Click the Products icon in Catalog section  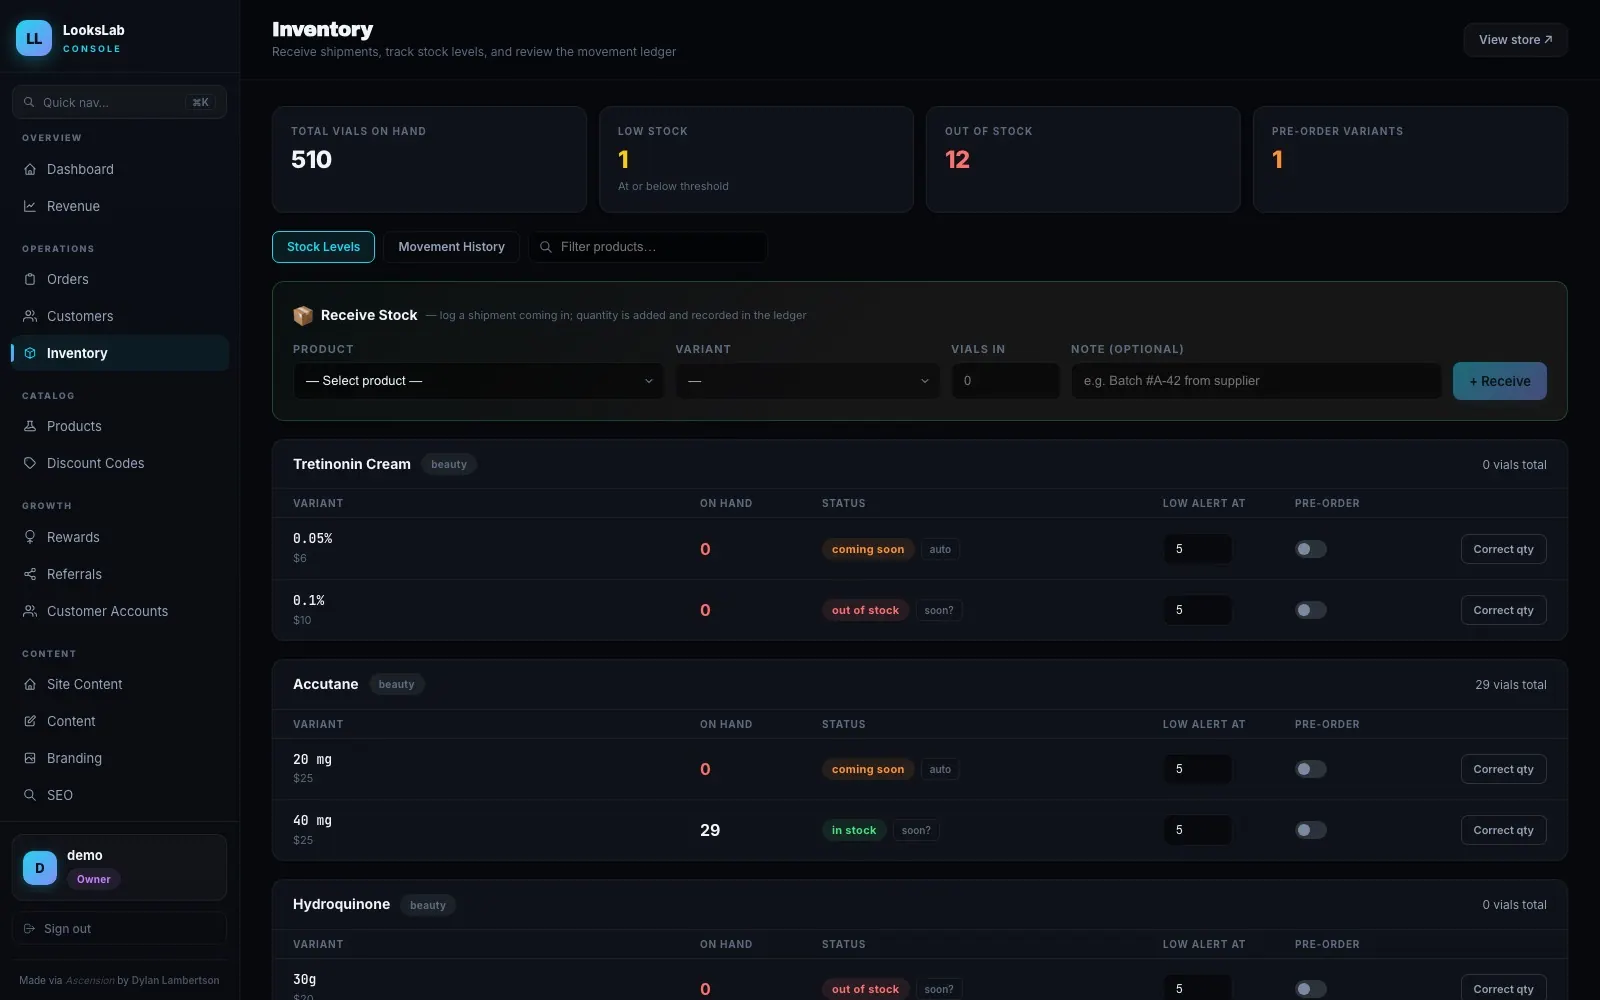pyautogui.click(x=30, y=426)
